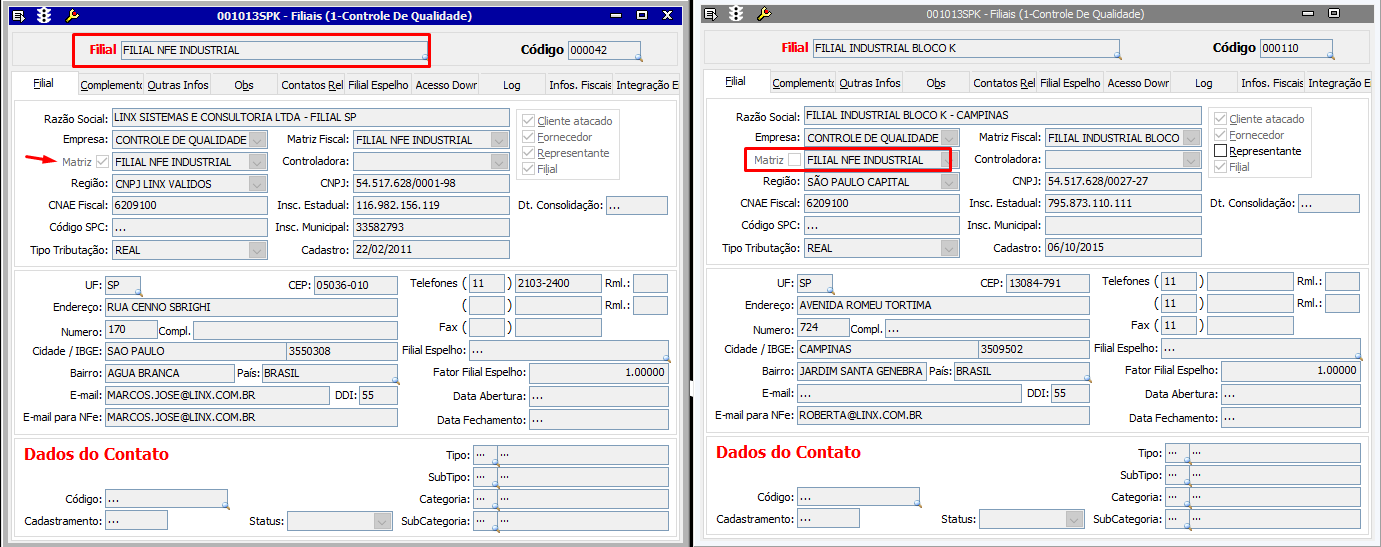This screenshot has width=1381, height=547.
Task: Open Controladora dropdown in left window
Action: pyautogui.click(x=500, y=162)
